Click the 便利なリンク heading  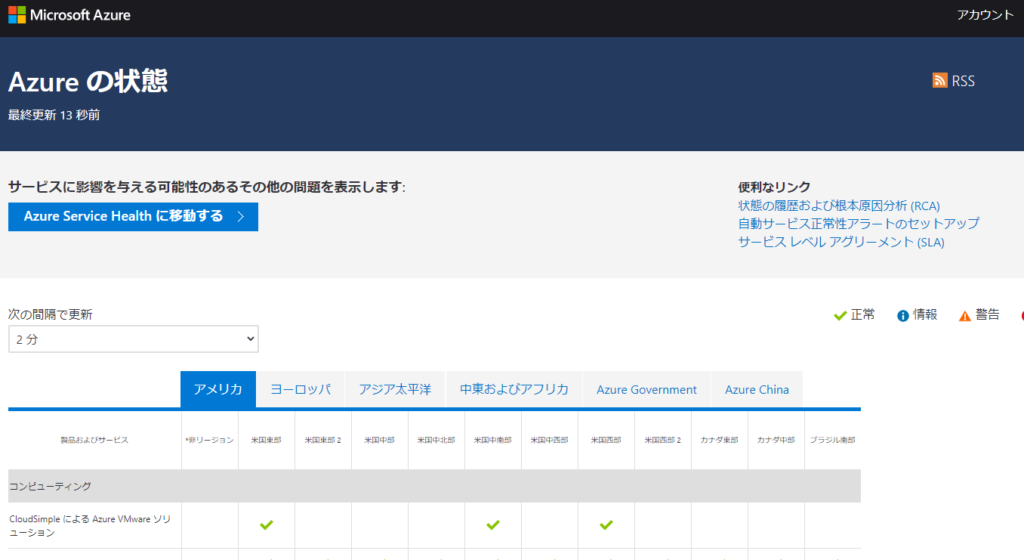pos(775,187)
